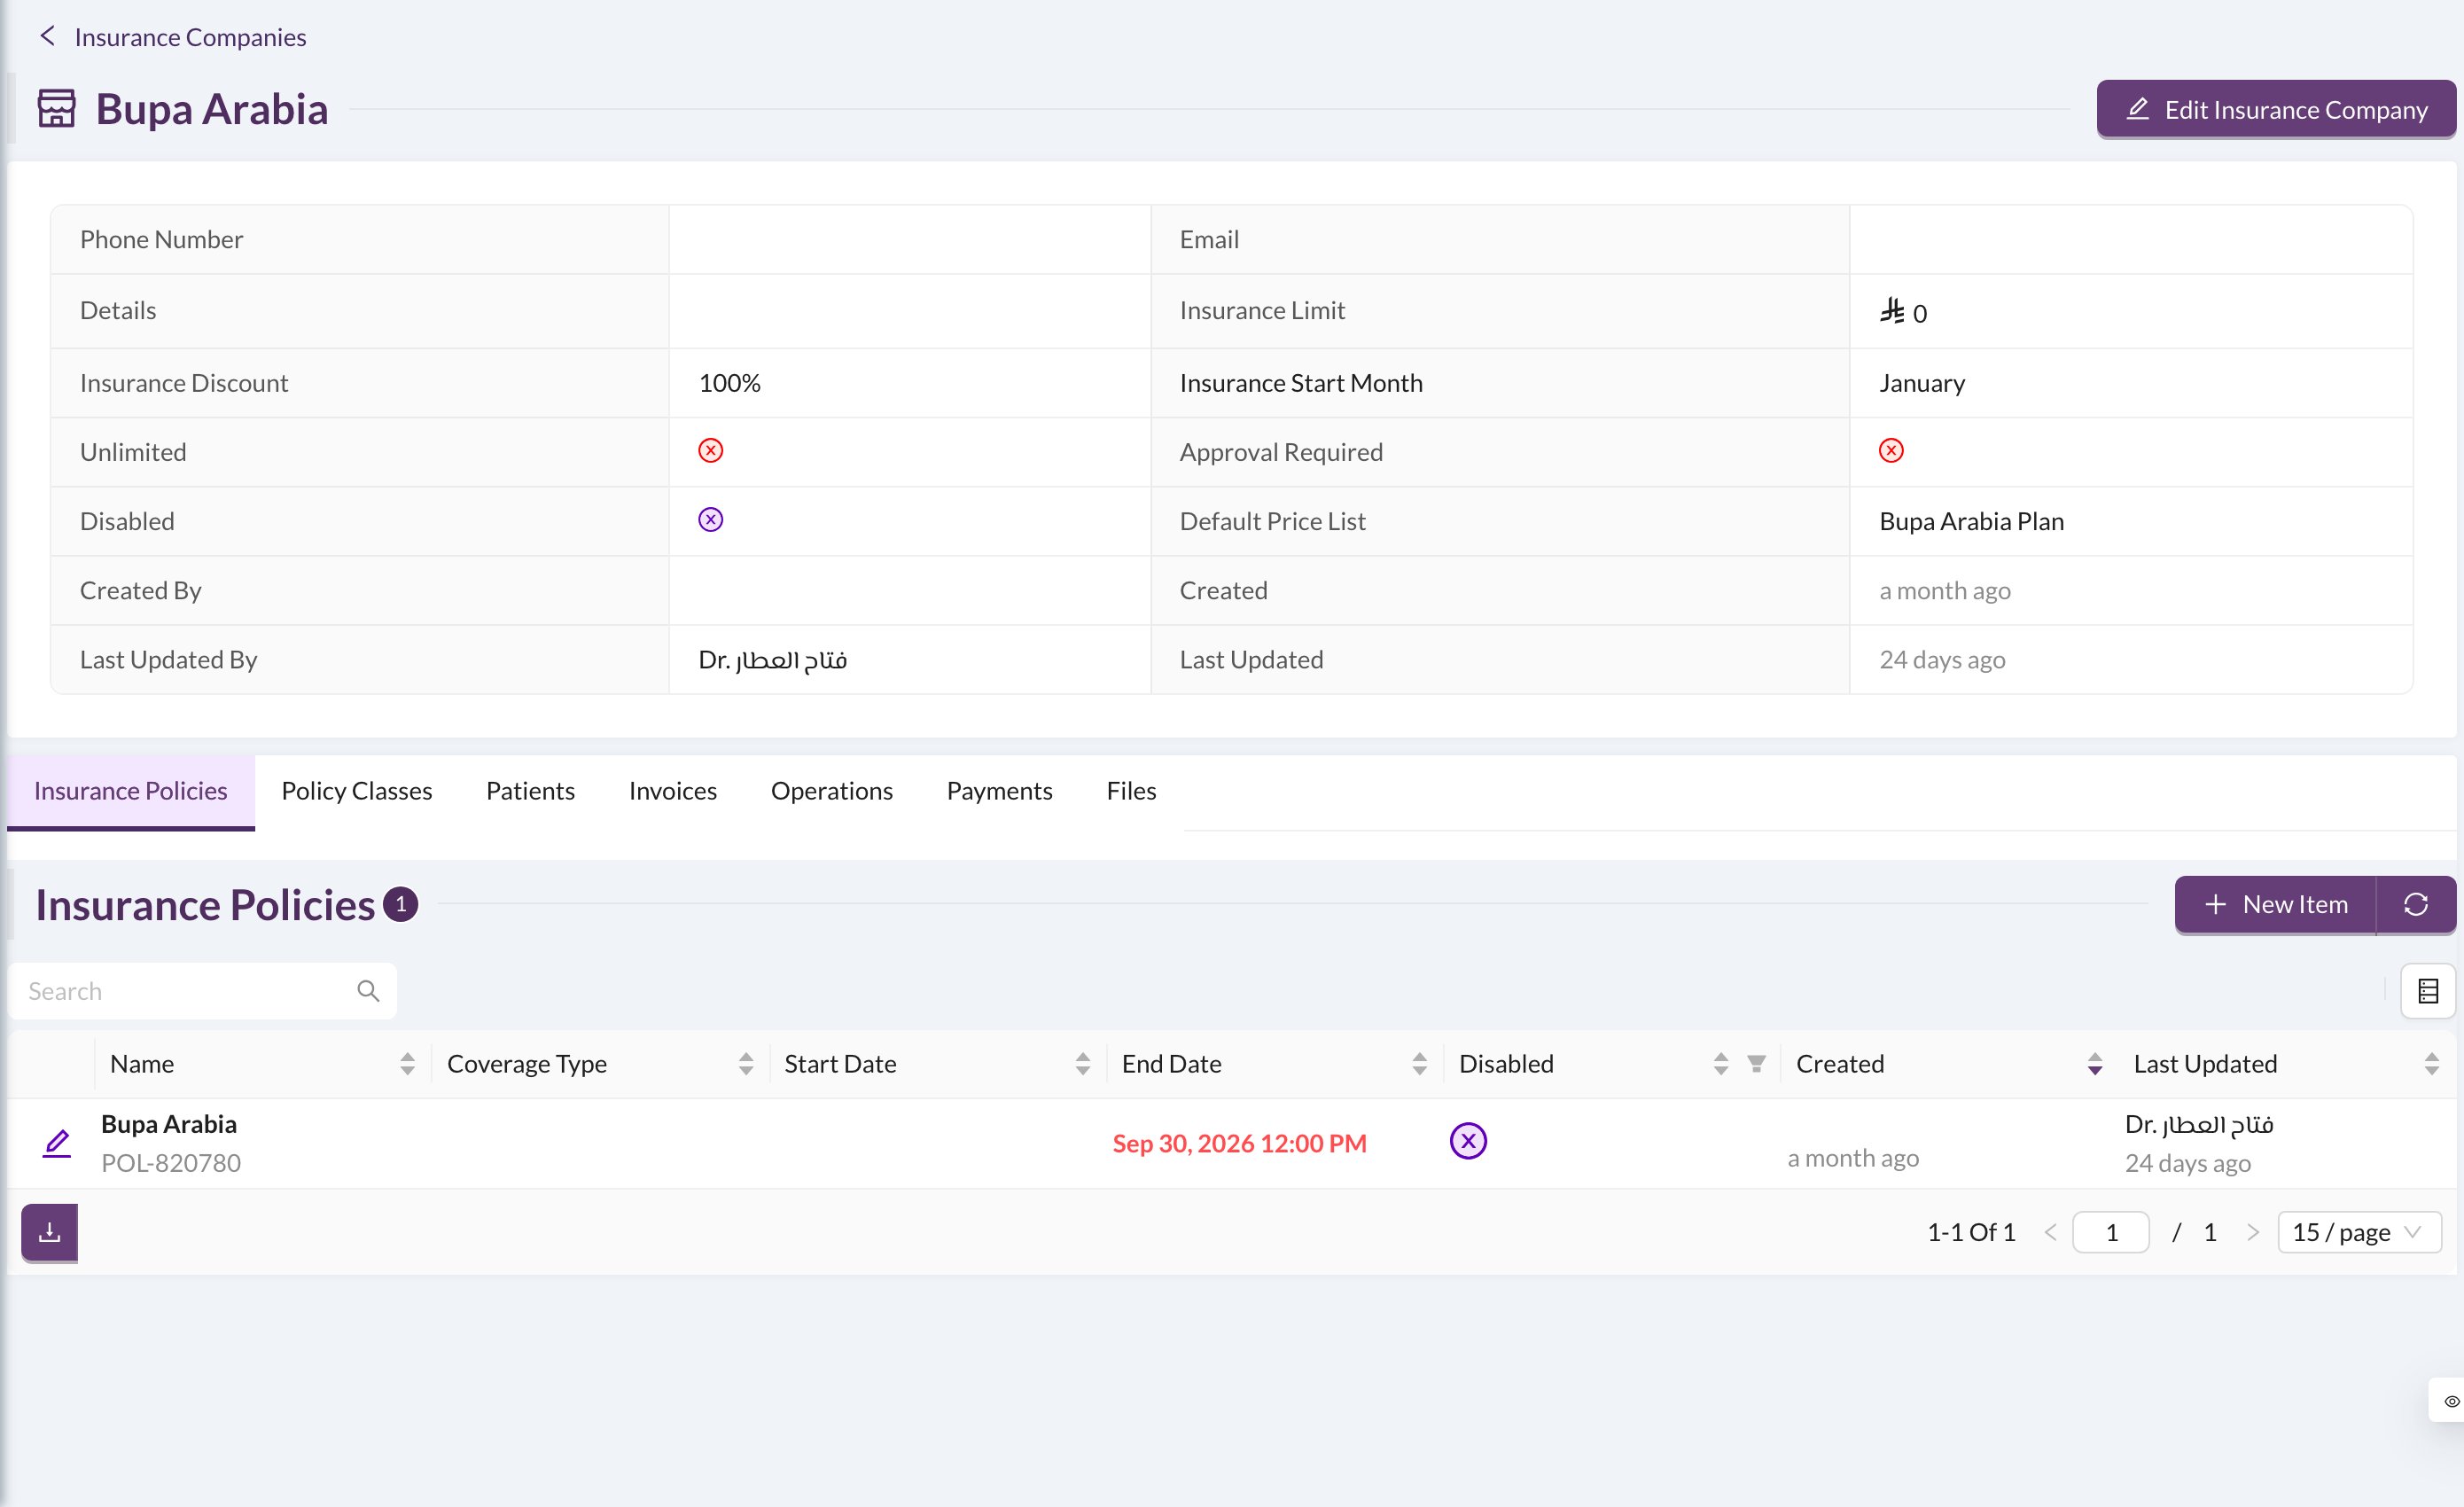
Task: Click the Unlimited red cross status icon
Action: click(710, 451)
